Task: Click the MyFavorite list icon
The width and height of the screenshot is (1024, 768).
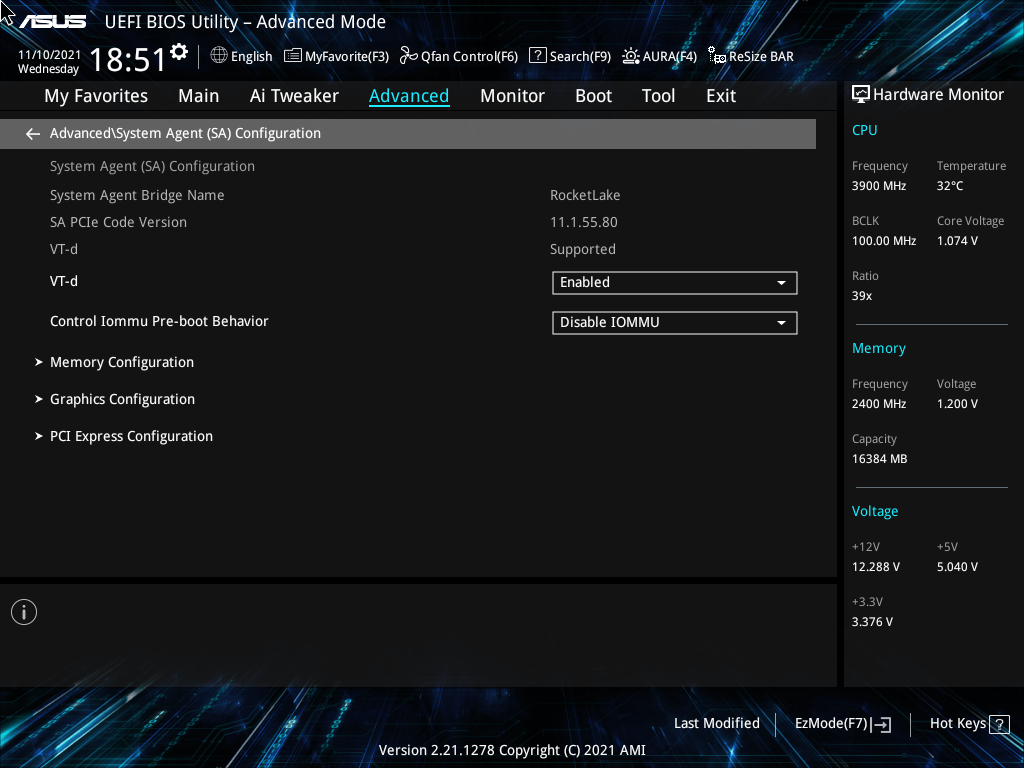Action: point(293,56)
